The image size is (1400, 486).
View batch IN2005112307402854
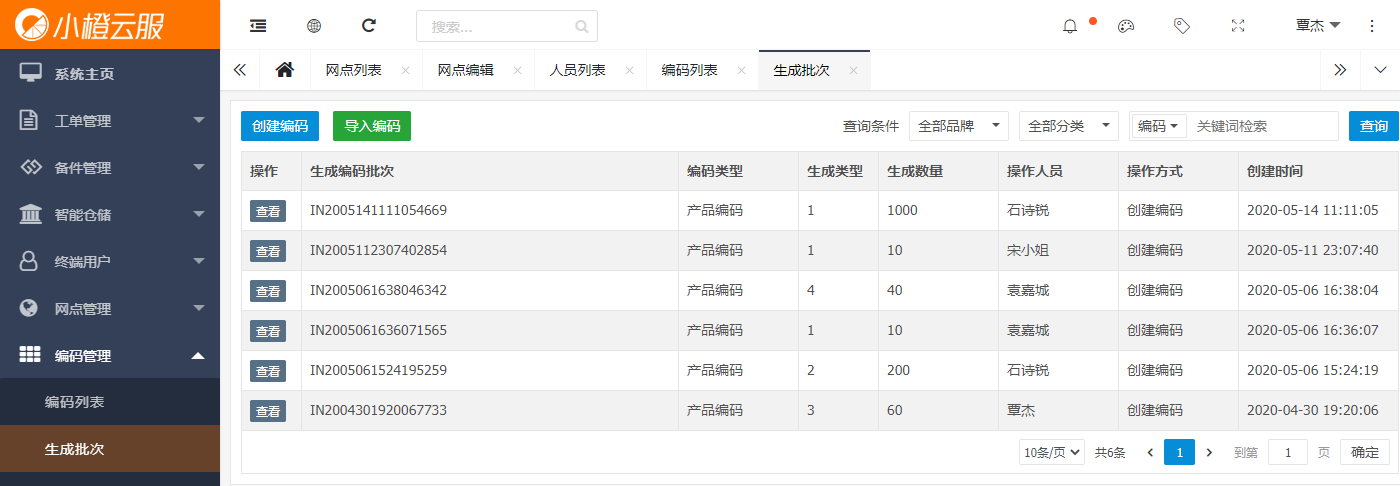[x=268, y=251]
